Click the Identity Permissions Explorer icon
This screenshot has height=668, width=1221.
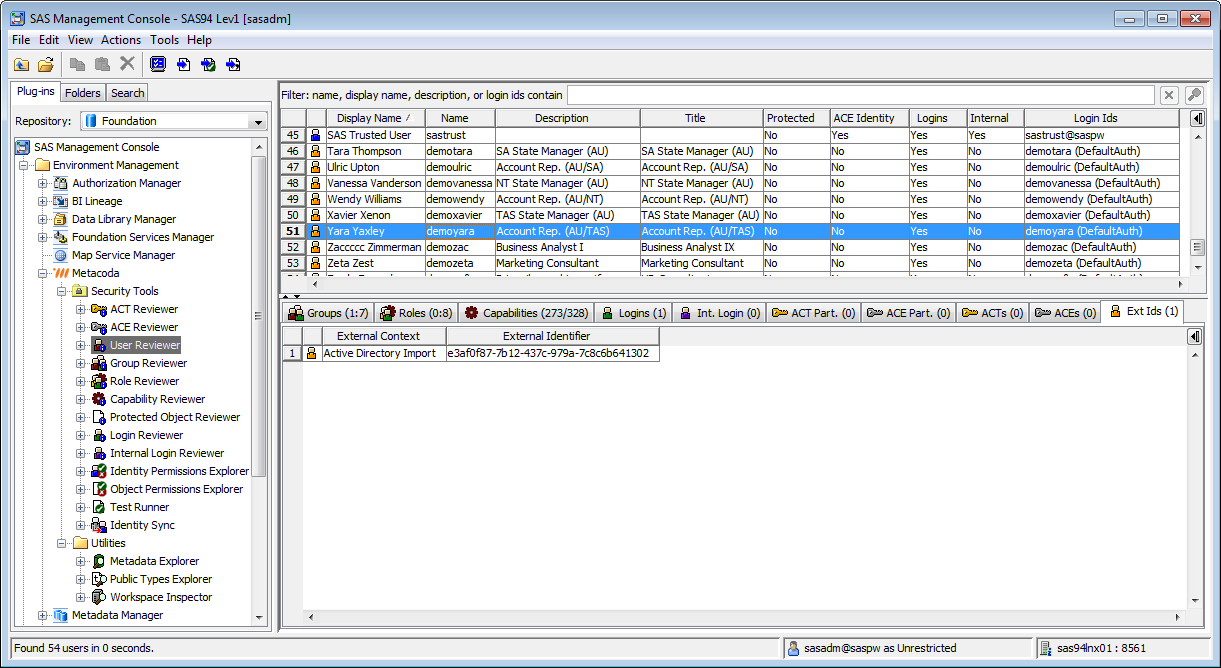point(99,471)
